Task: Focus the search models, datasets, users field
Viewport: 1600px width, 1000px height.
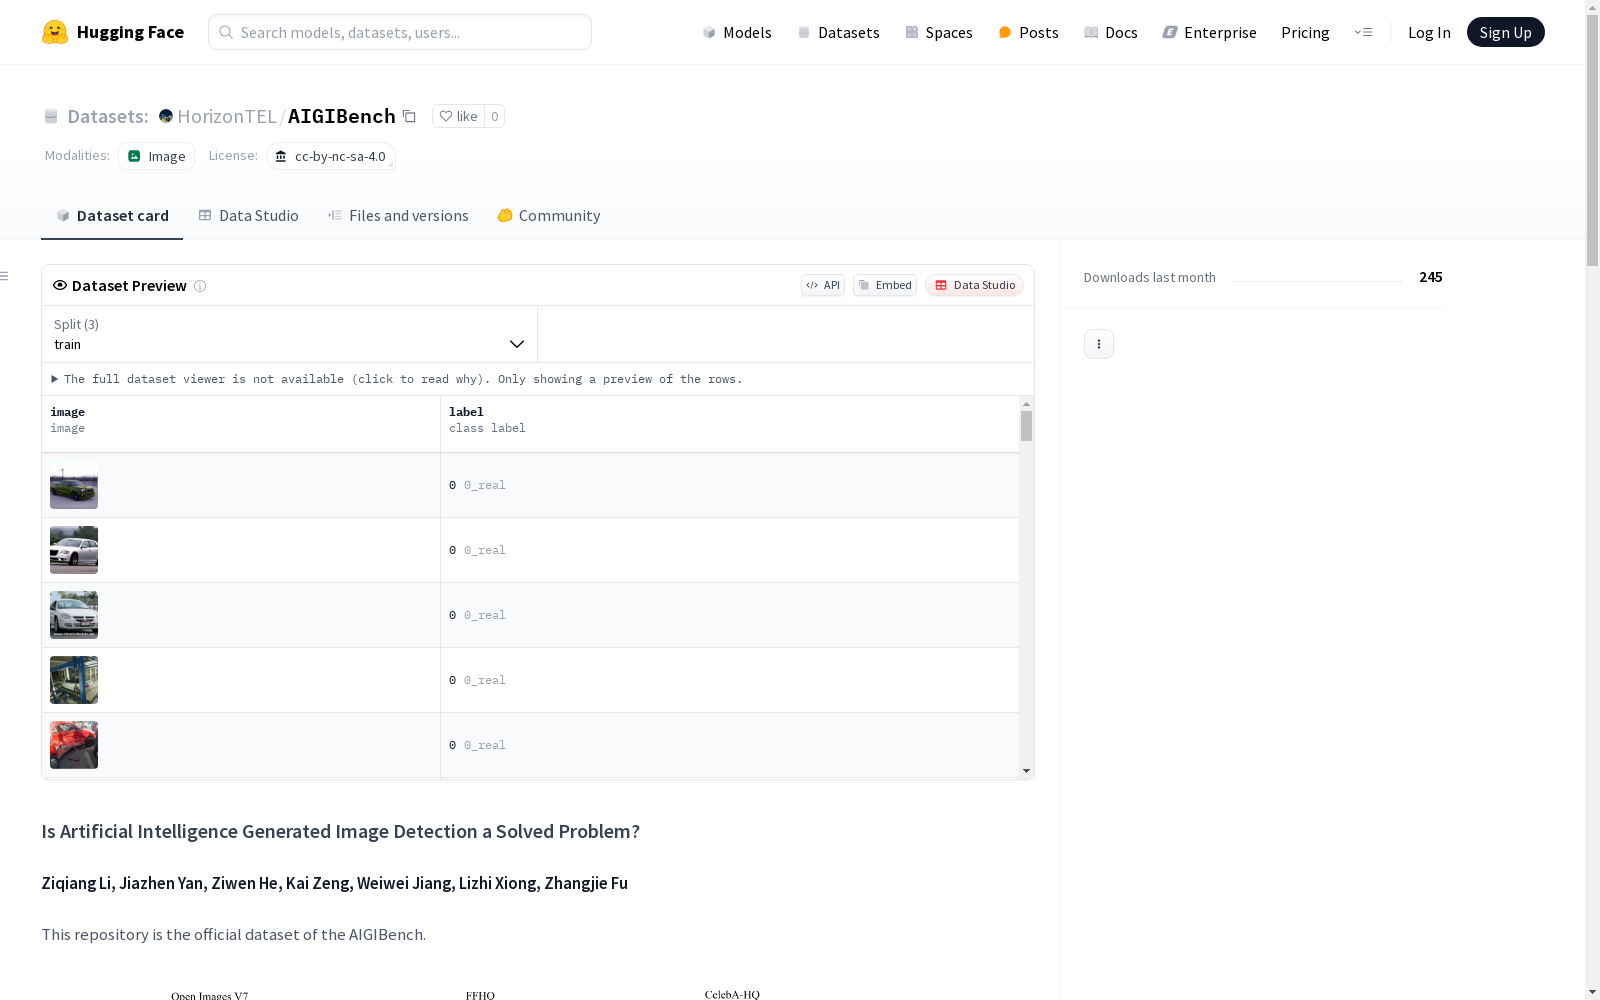Action: point(400,32)
